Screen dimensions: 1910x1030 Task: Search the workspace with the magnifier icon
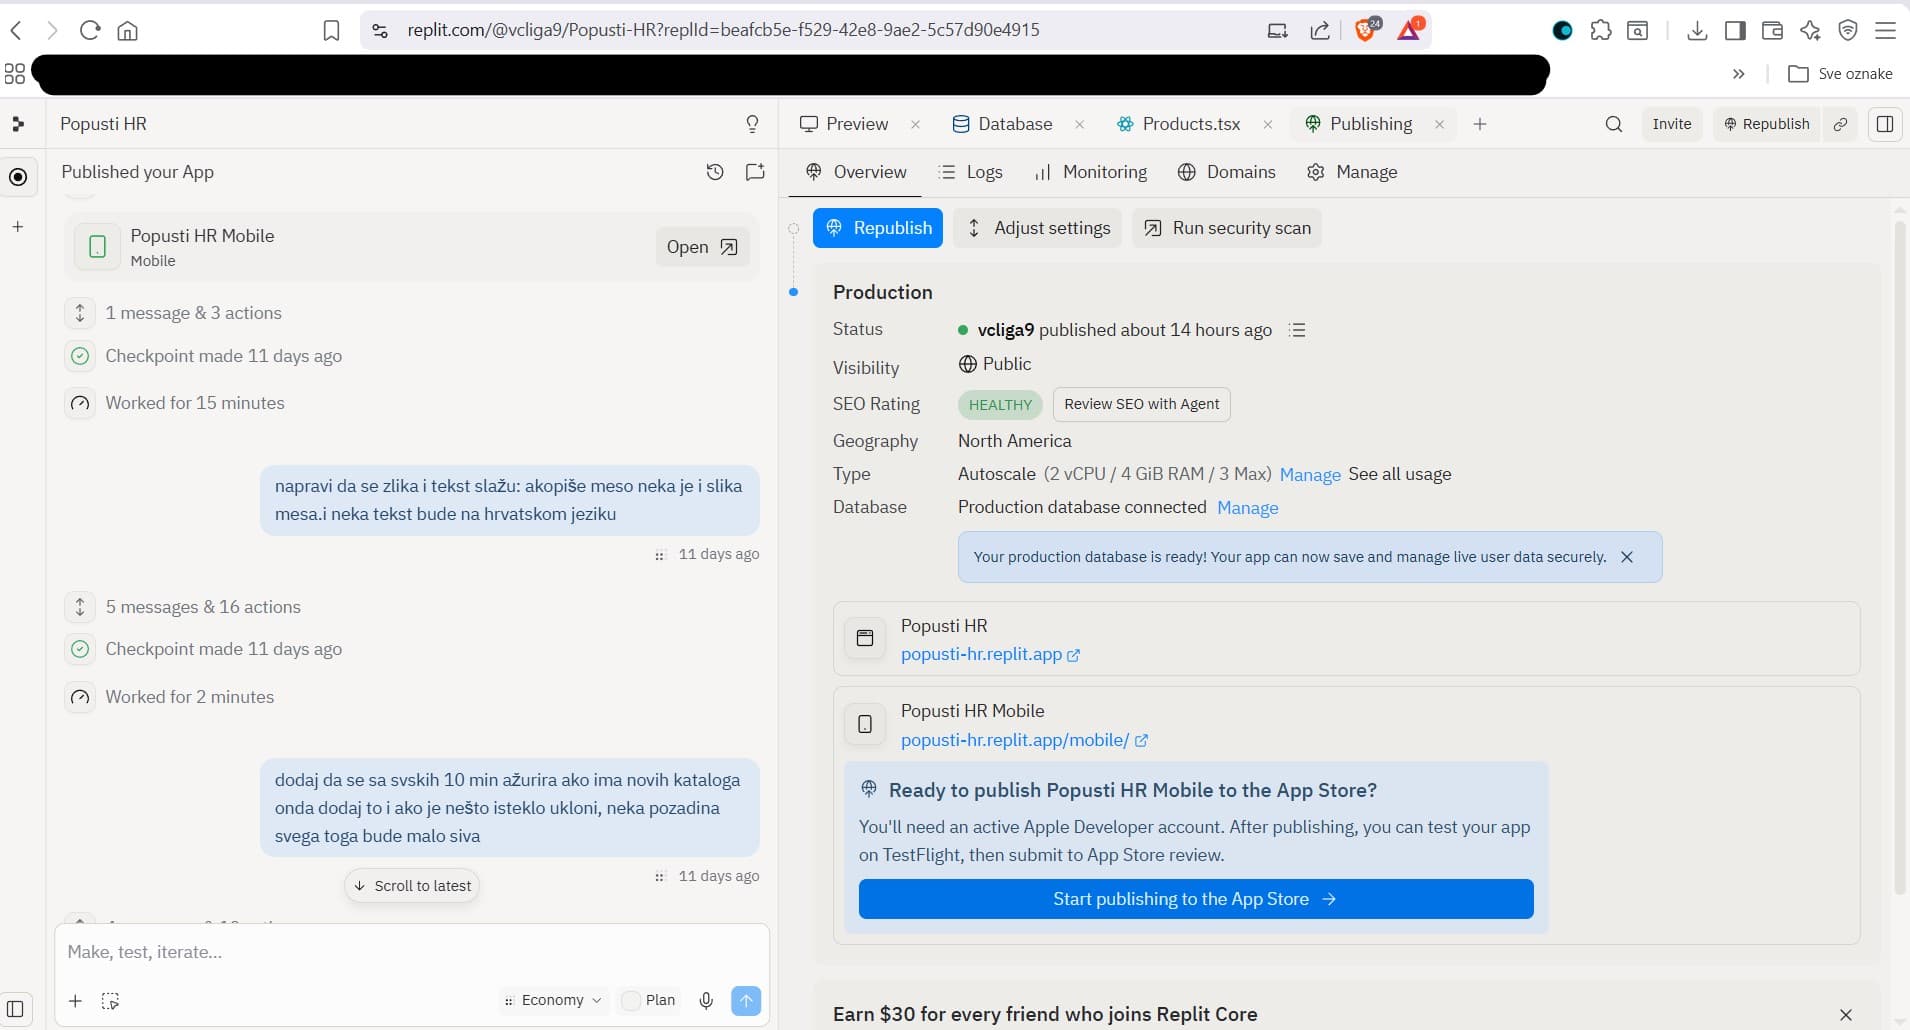(1614, 124)
